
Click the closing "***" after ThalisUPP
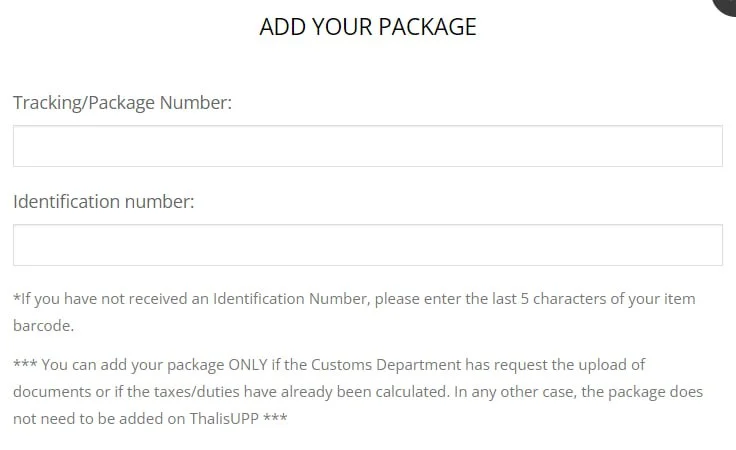pyautogui.click(x=275, y=419)
